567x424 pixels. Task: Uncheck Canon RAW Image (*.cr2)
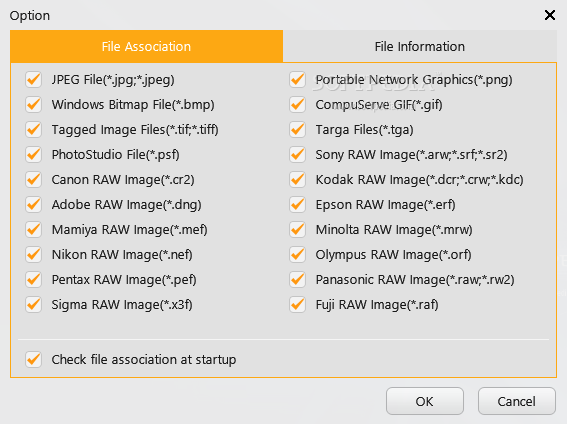tap(34, 179)
